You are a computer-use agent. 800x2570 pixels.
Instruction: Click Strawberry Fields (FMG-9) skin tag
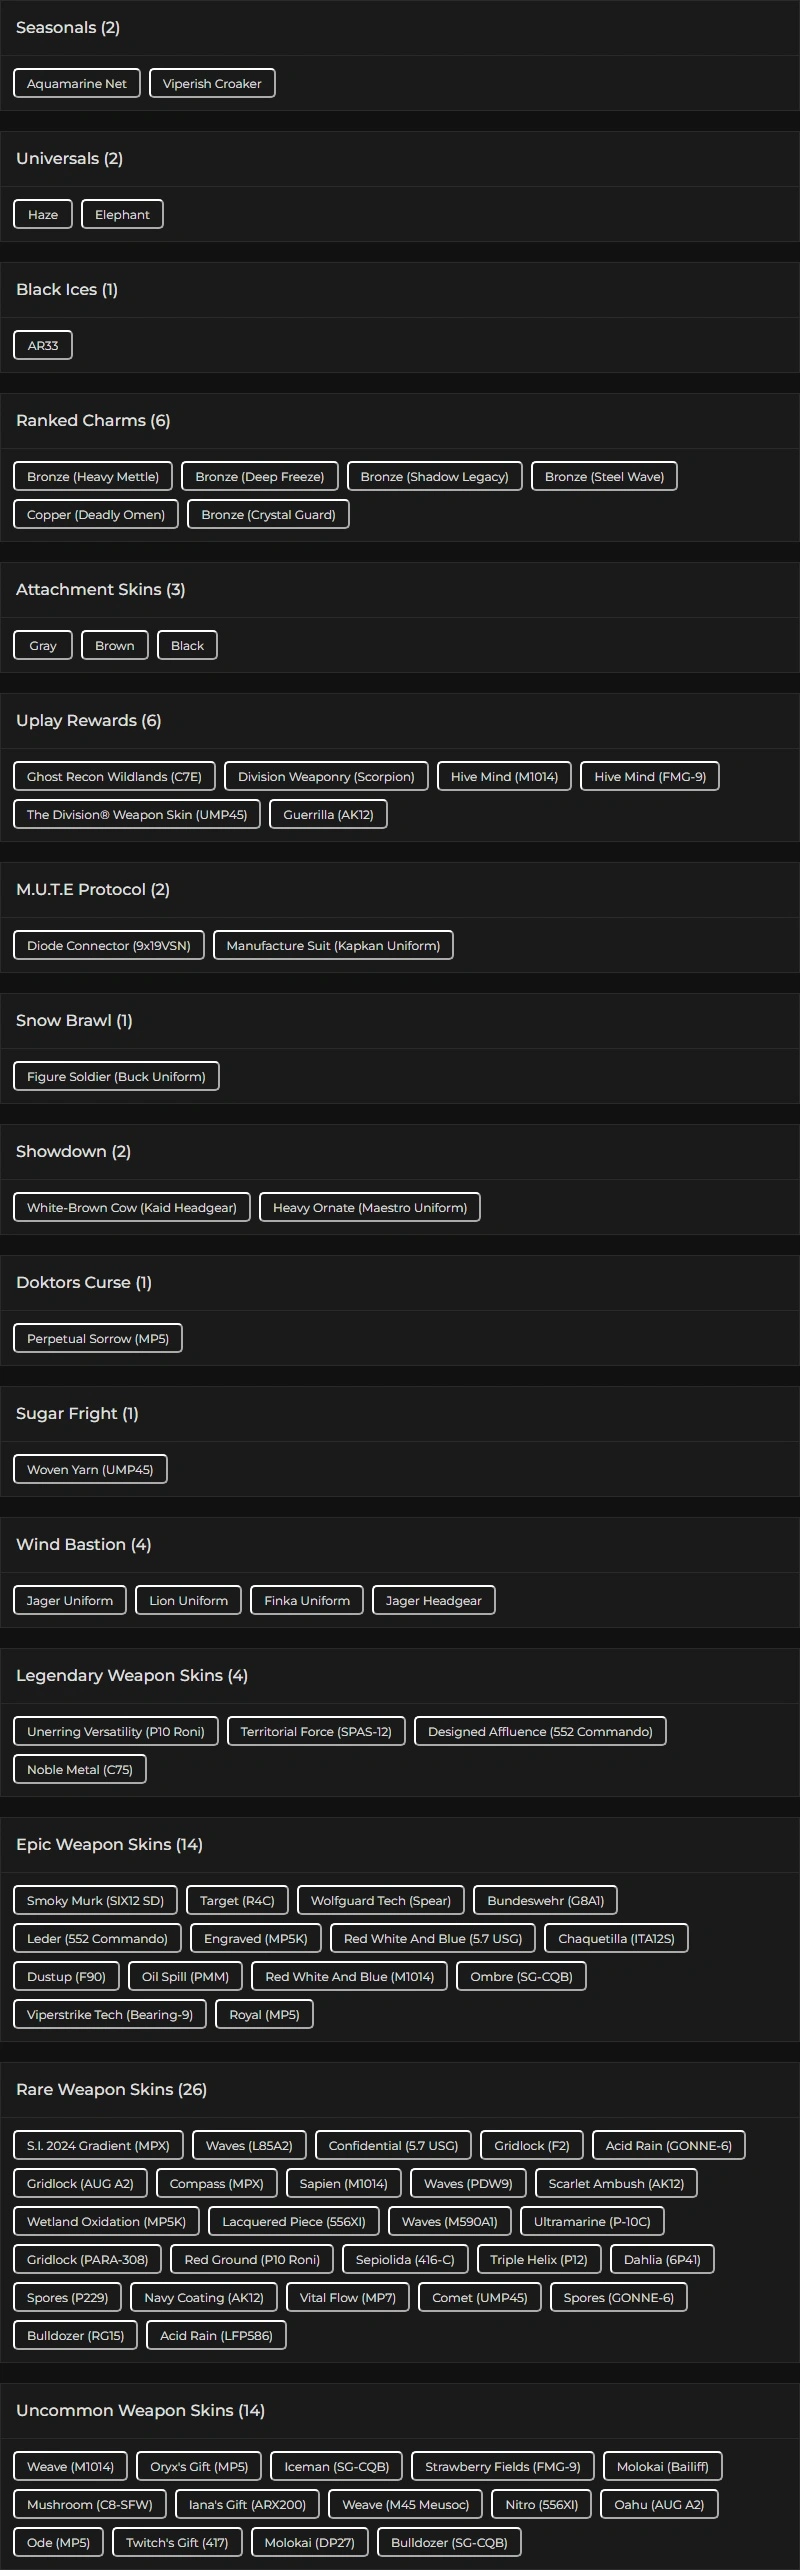tap(503, 2467)
